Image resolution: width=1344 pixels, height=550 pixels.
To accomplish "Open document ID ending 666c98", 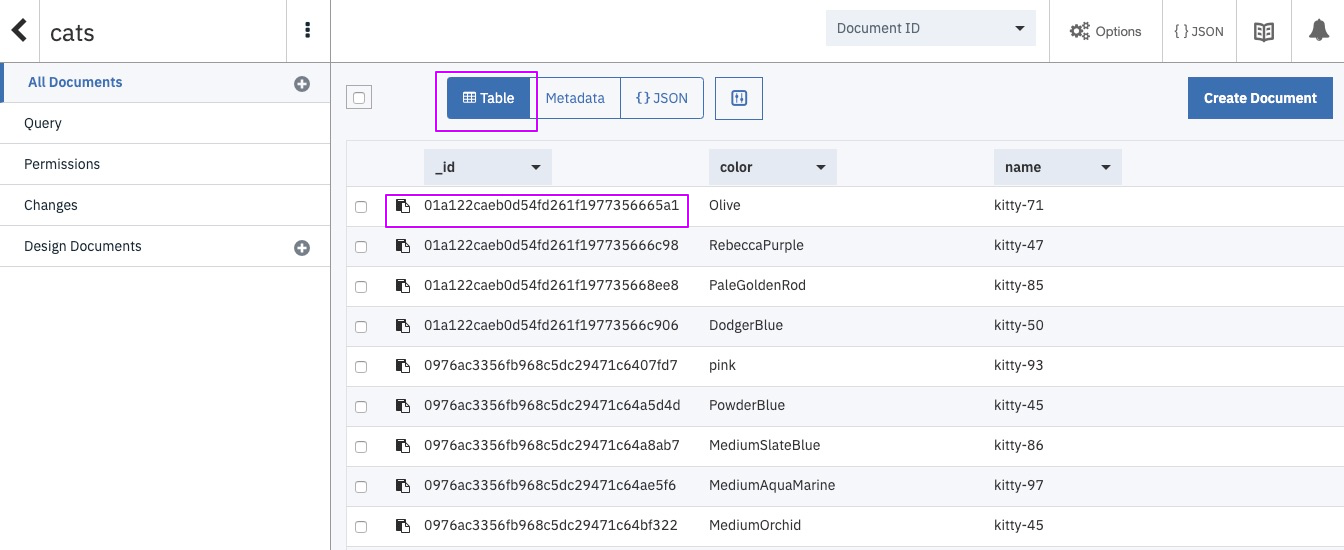I will tap(551, 245).
